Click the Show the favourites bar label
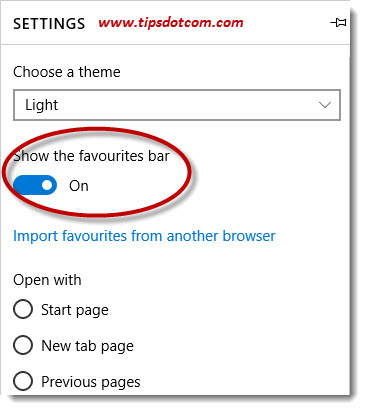This screenshot has height=410, width=365. [x=91, y=156]
